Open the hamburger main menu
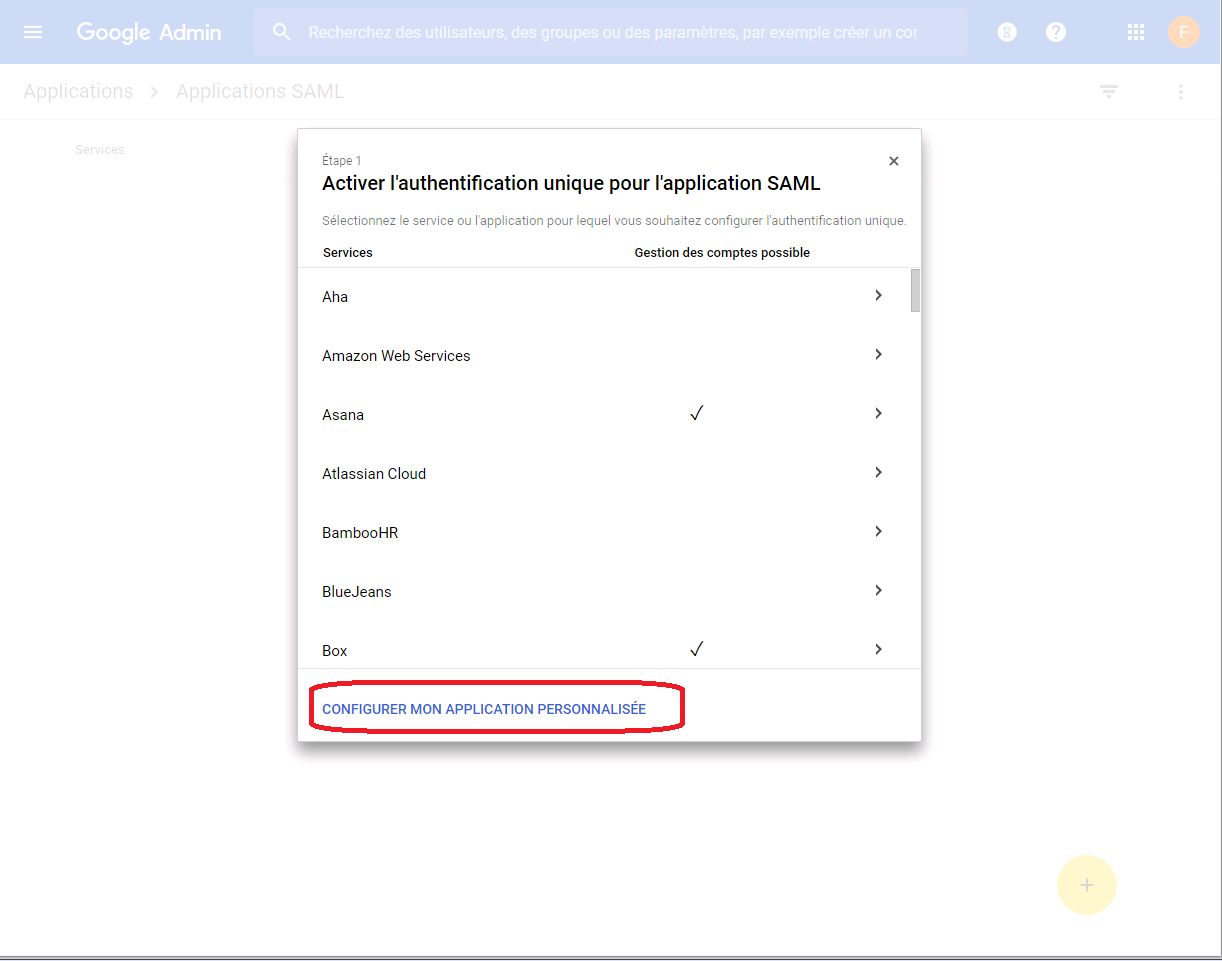 point(33,32)
